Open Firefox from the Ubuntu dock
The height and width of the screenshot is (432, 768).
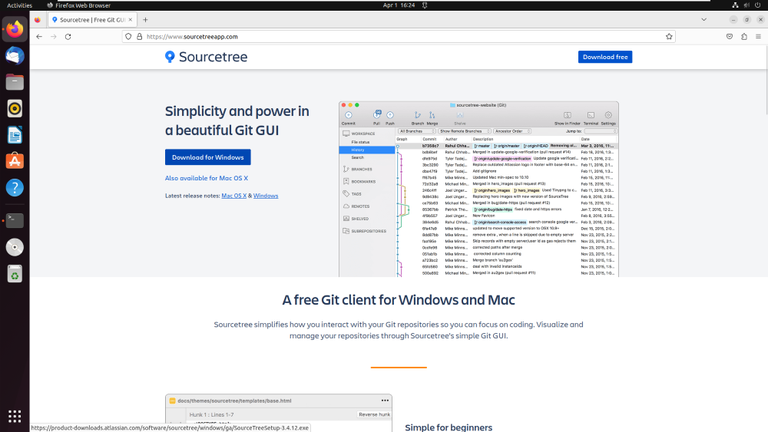click(15, 29)
